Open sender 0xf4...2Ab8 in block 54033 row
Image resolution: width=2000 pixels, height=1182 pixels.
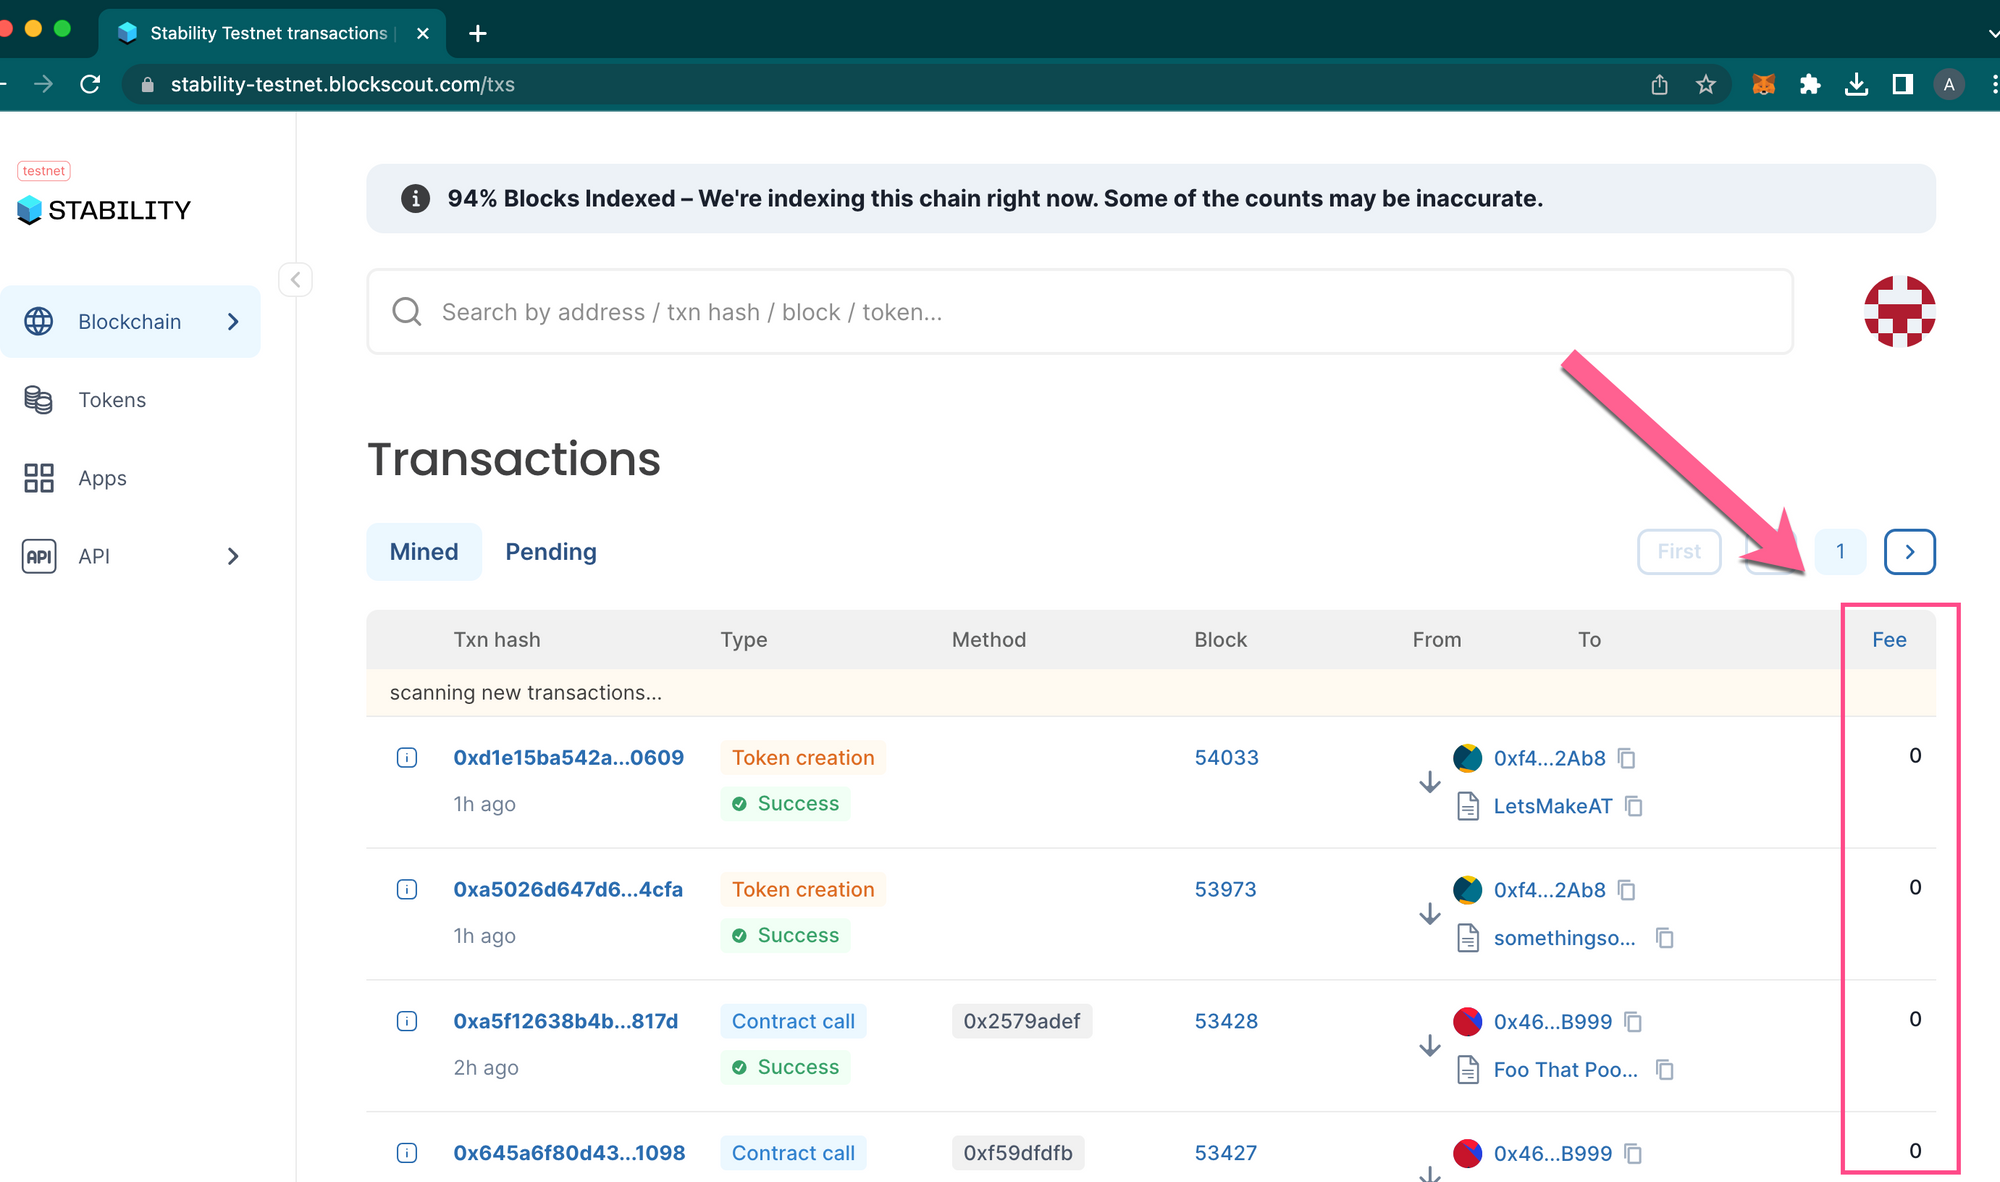pos(1549,758)
